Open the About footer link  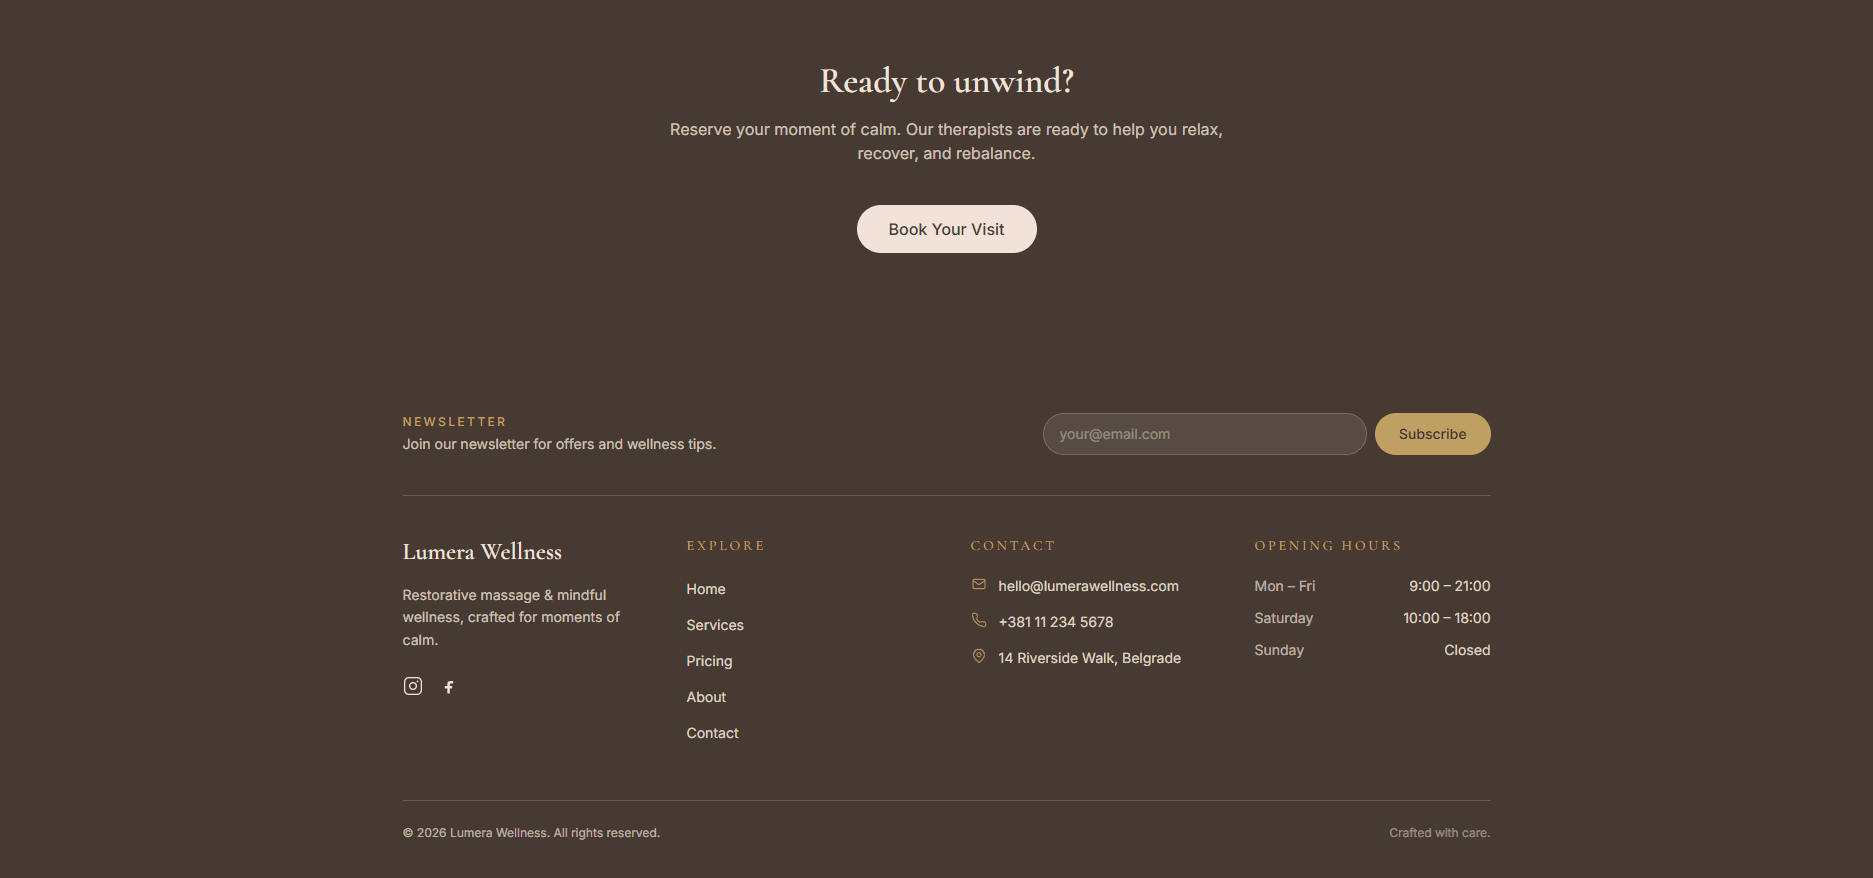pyautogui.click(x=706, y=697)
